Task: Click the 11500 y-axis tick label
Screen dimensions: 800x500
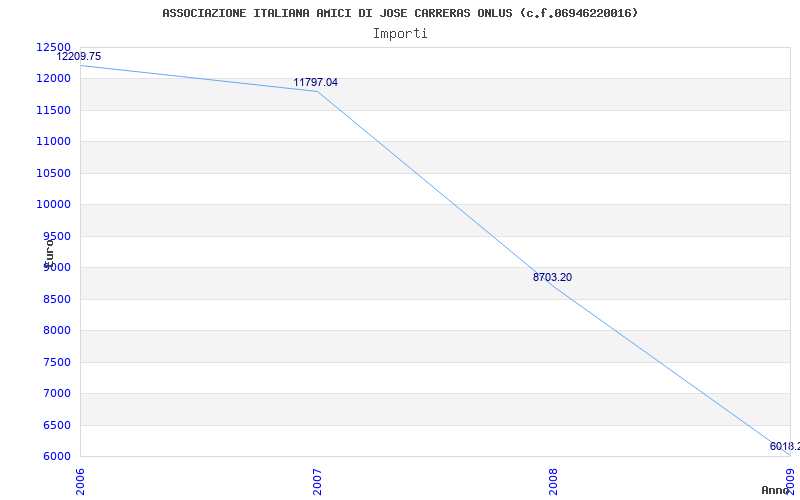Action: (x=53, y=110)
